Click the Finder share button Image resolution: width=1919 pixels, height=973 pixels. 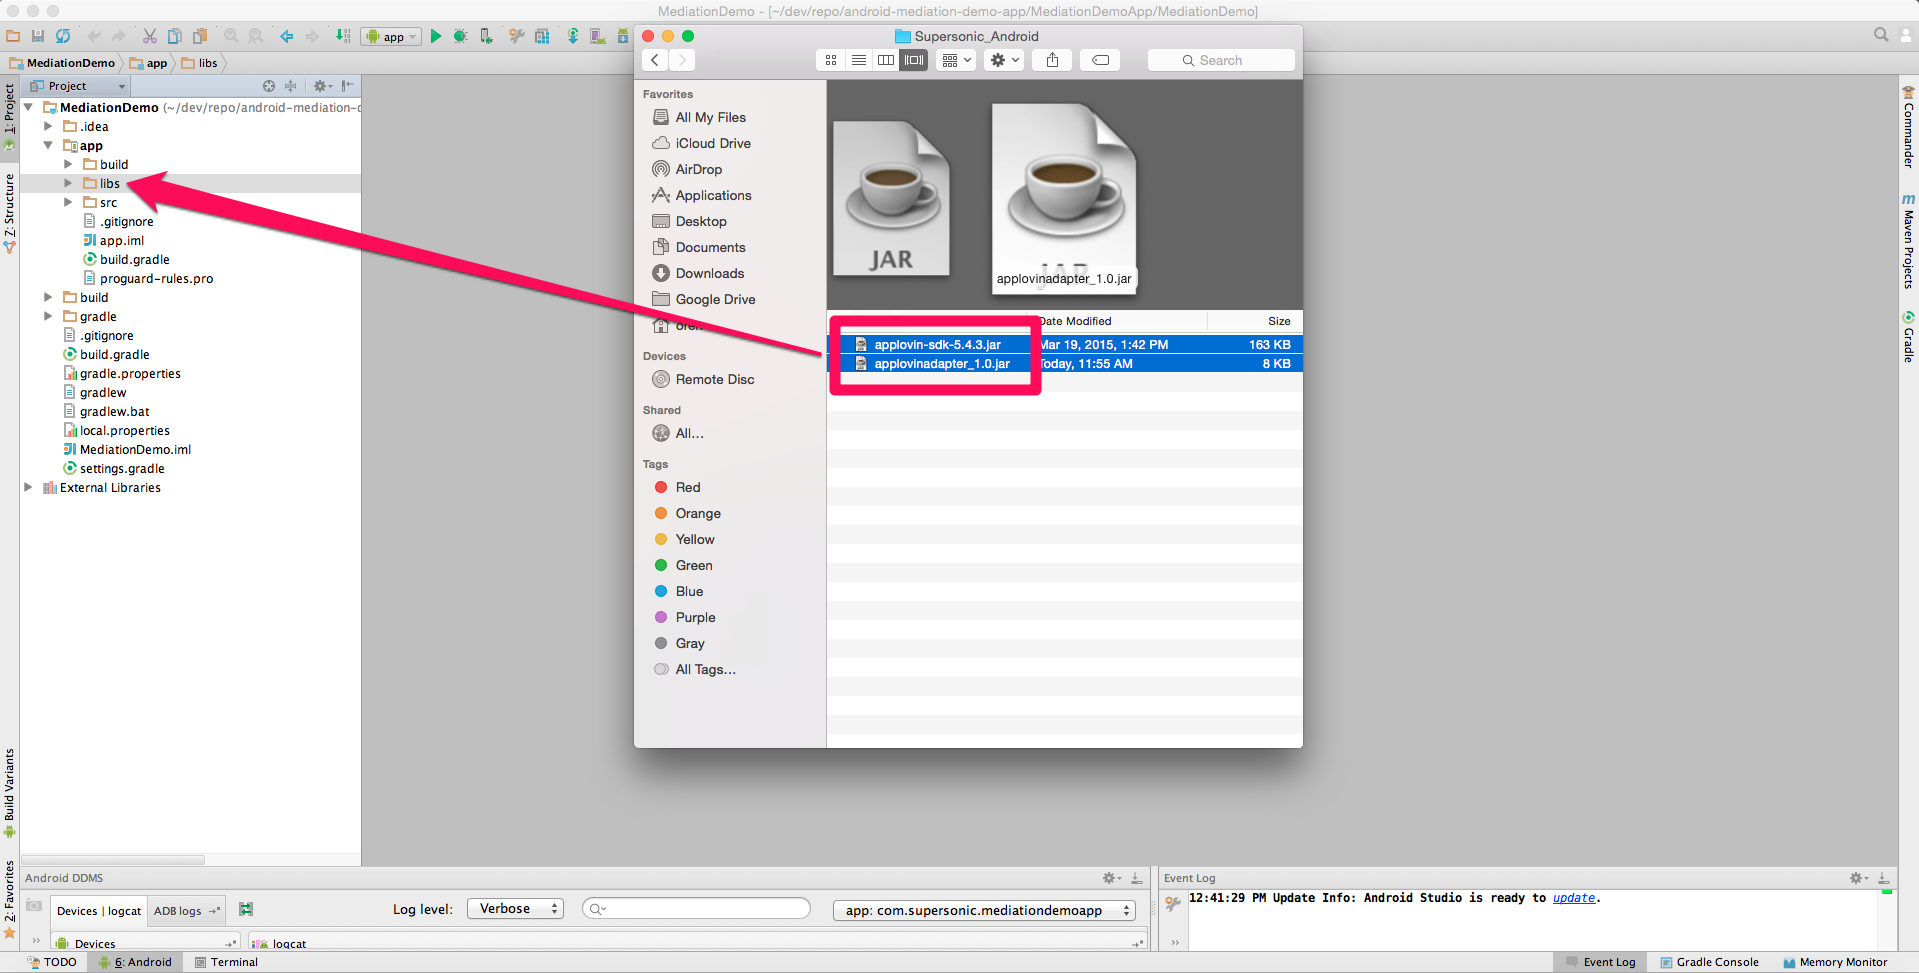(1052, 60)
